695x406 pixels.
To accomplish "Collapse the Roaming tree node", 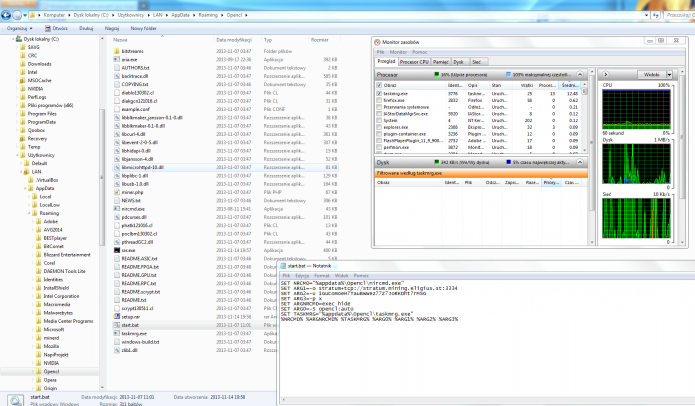I will click(29, 213).
